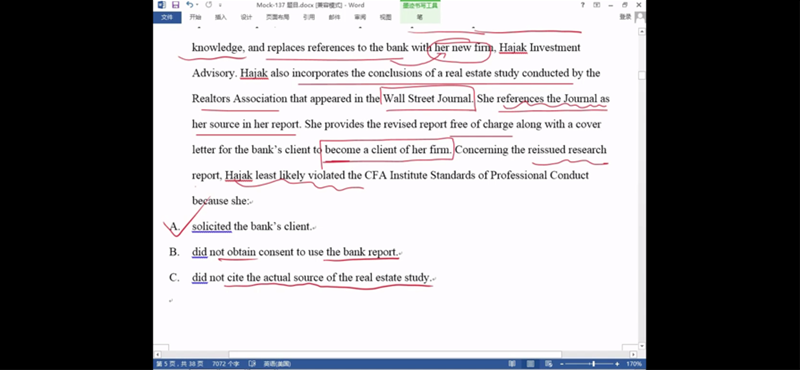Click 'did' at the start of option B
The width and height of the screenshot is (800, 370).
199,252
